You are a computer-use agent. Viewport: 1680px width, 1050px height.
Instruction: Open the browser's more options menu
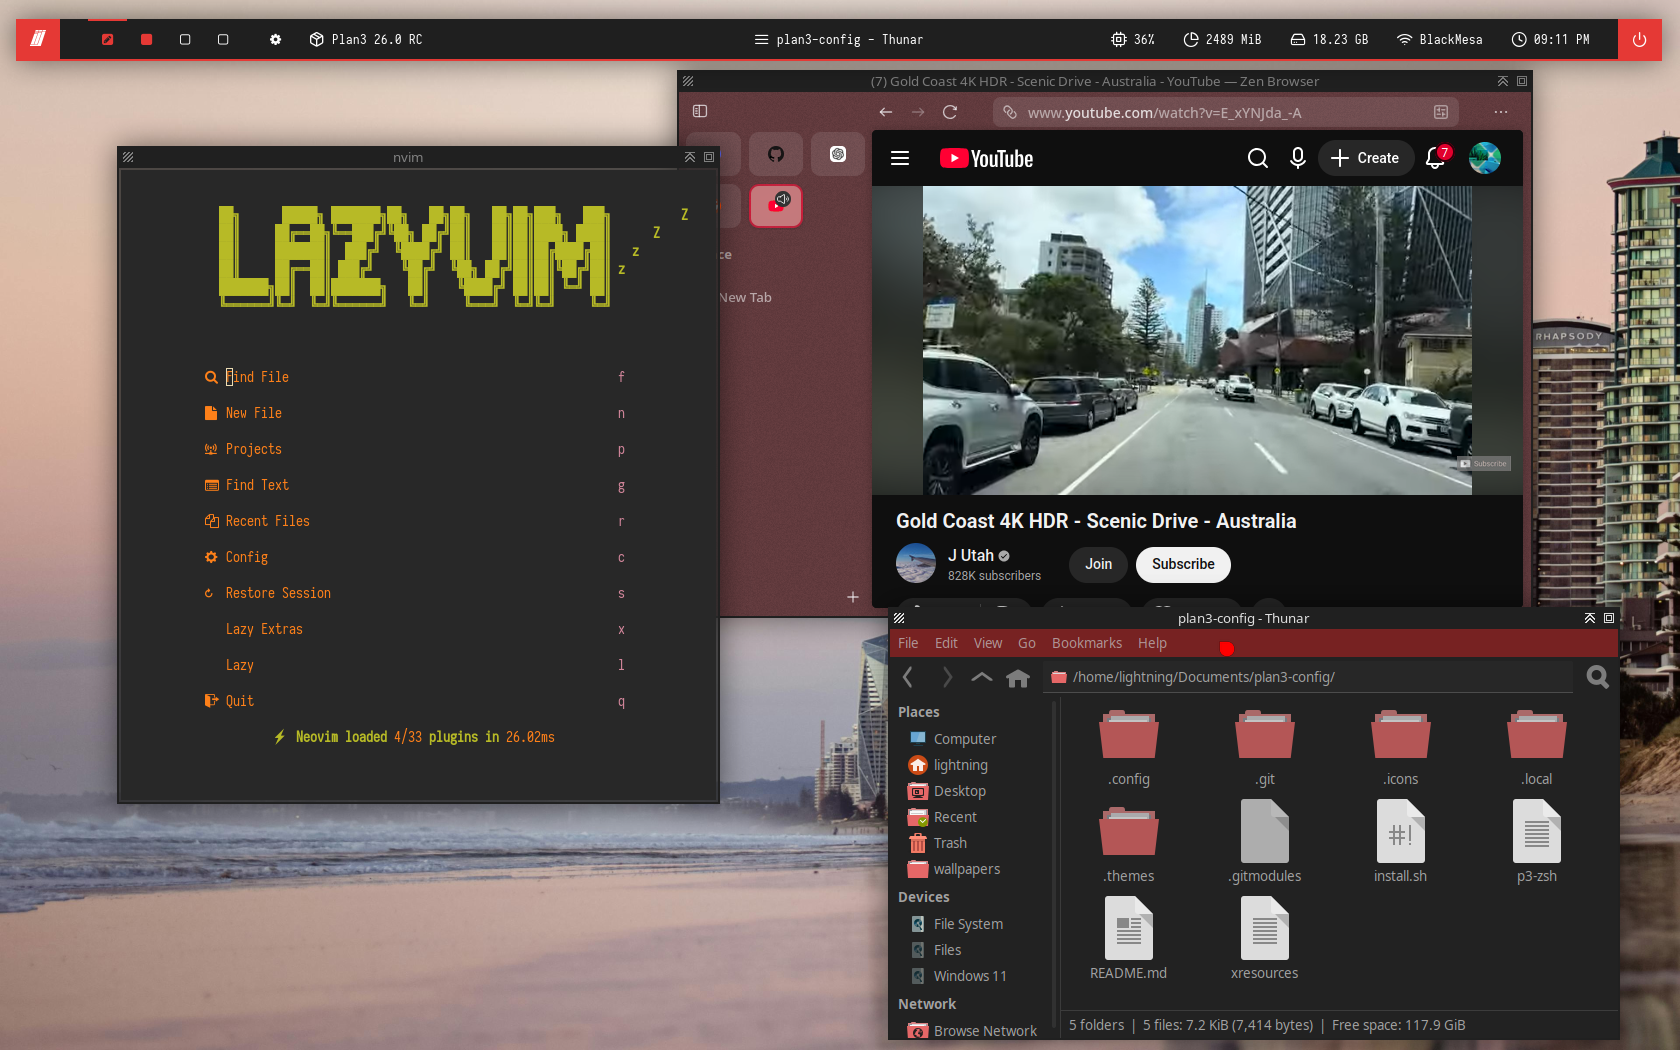pyautogui.click(x=1500, y=112)
